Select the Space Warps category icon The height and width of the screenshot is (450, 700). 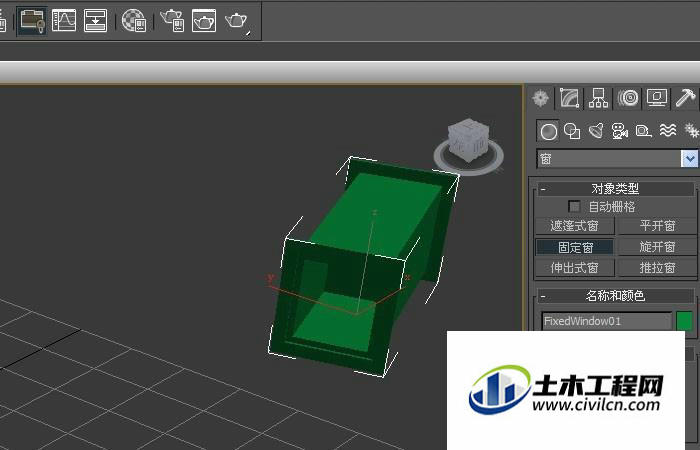point(668,131)
